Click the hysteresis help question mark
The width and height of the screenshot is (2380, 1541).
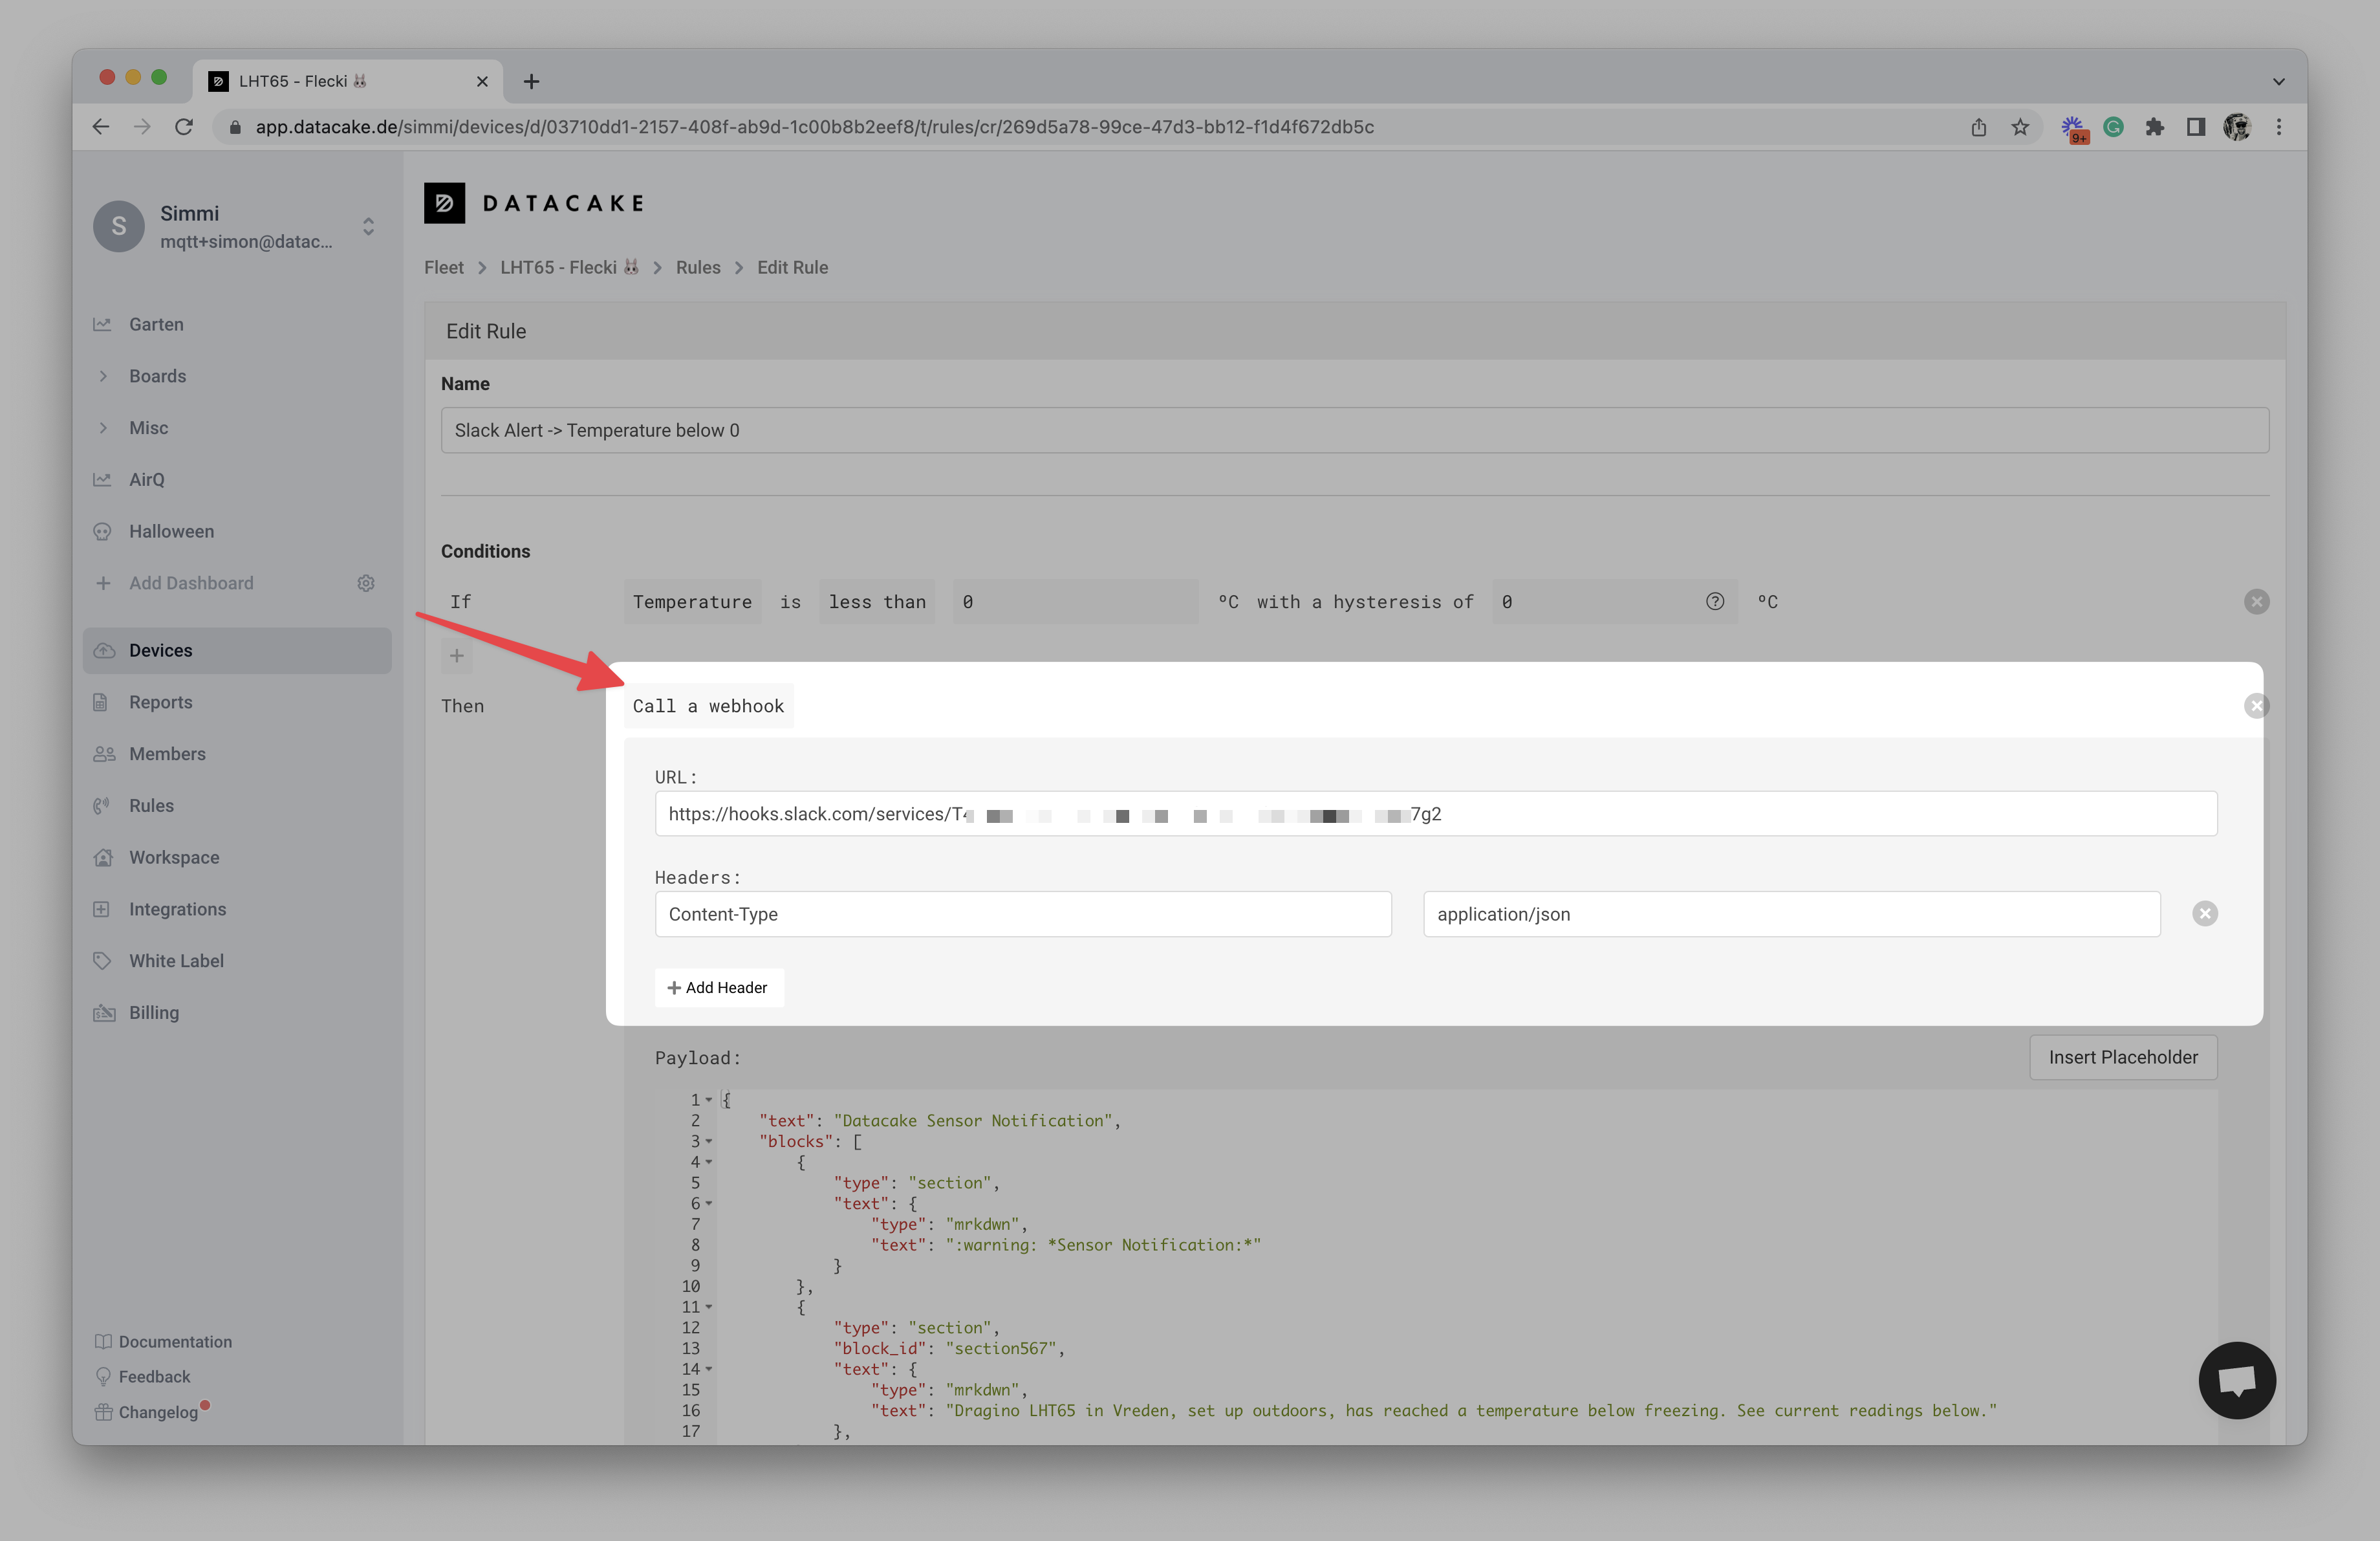click(1714, 601)
